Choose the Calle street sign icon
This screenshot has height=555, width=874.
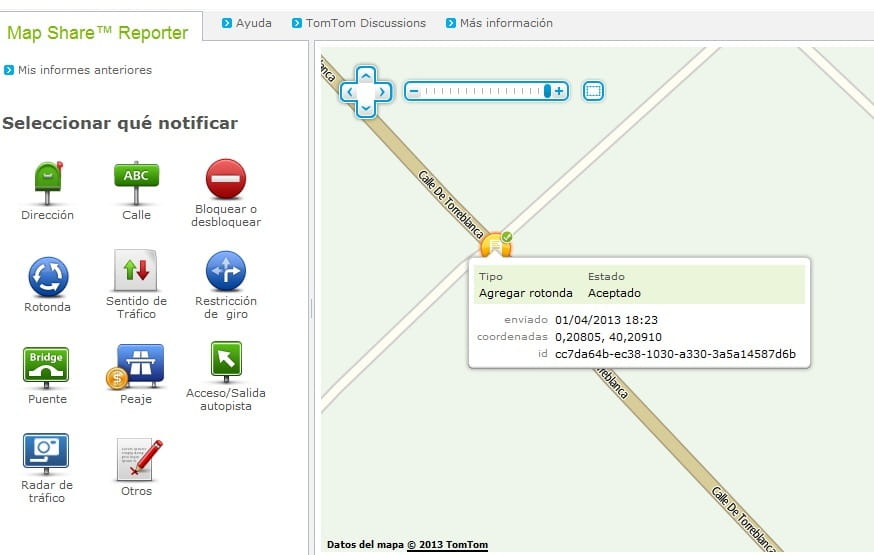point(136,180)
